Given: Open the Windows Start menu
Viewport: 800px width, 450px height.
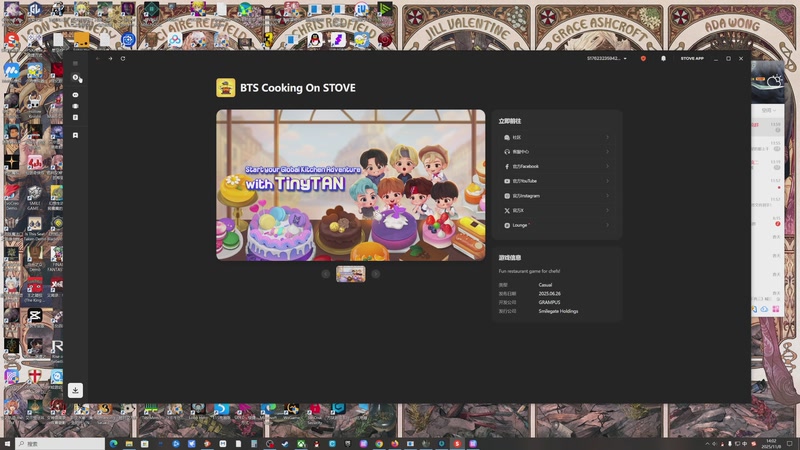Looking at the screenshot, I should (7, 444).
